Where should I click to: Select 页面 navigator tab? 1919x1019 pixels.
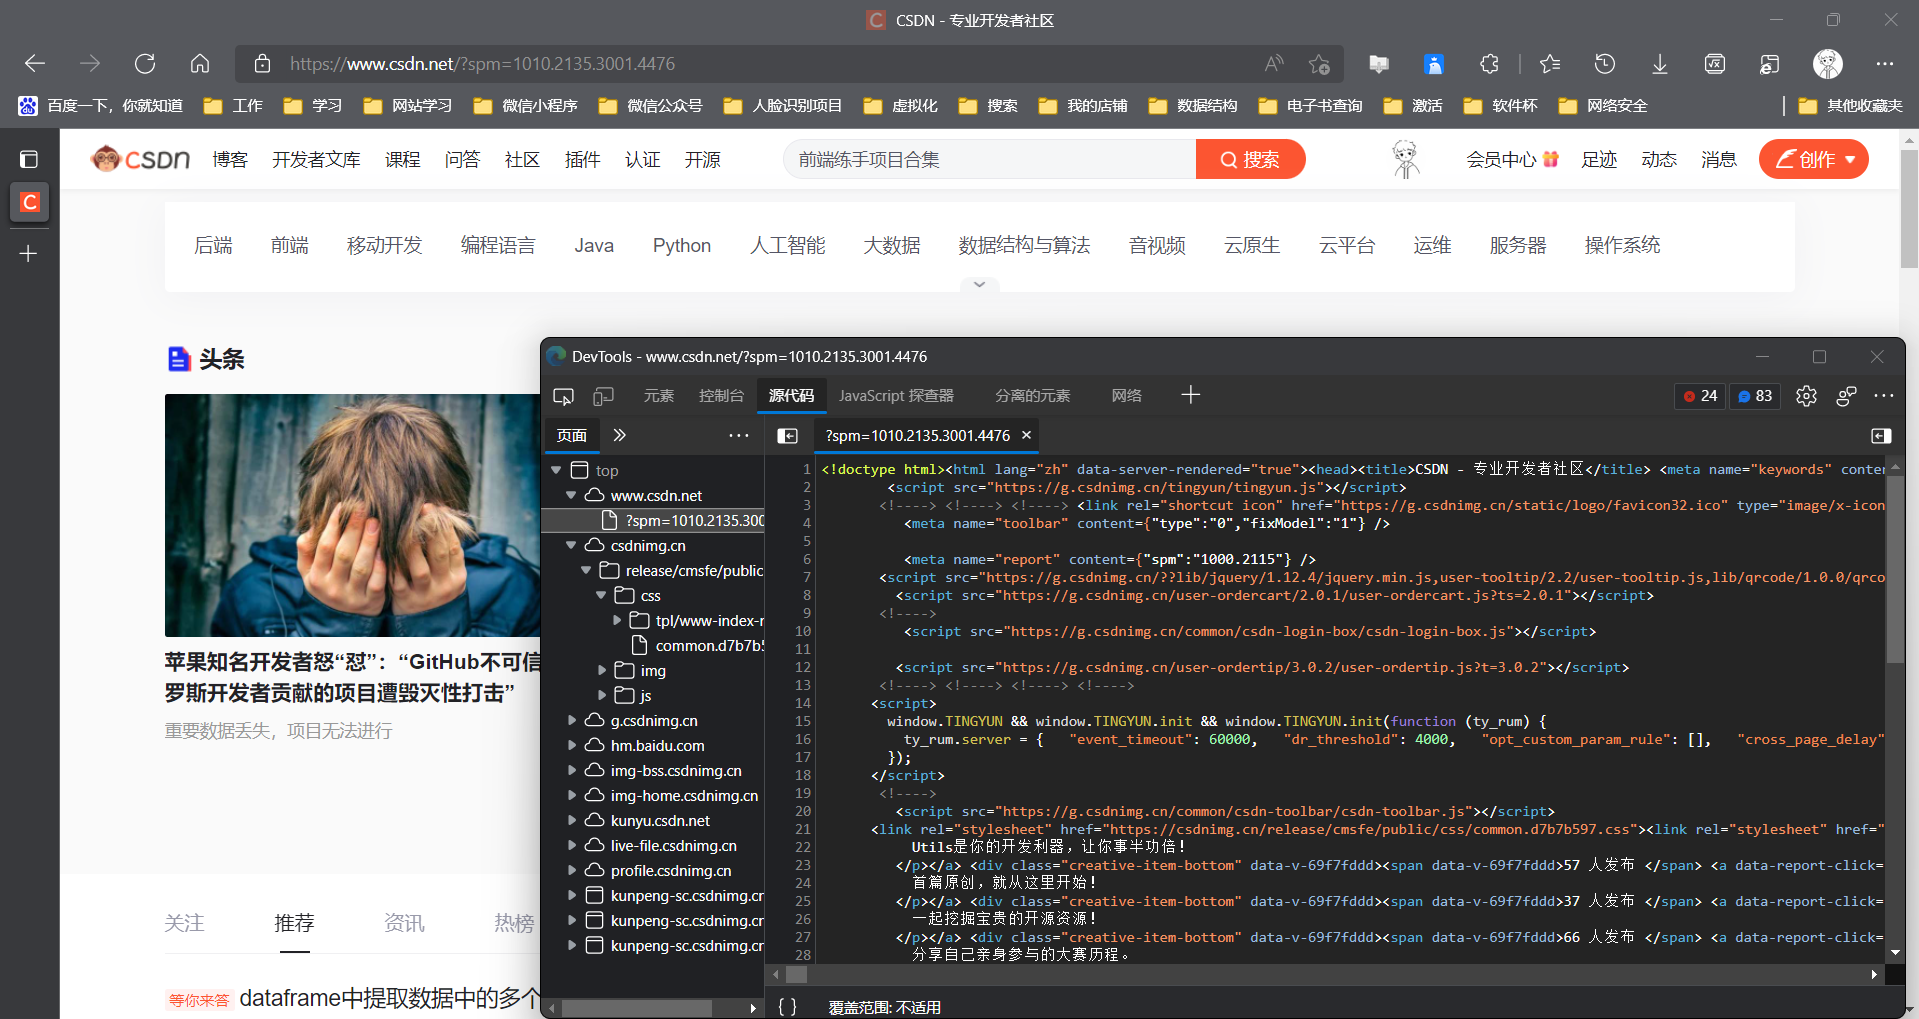coord(572,435)
